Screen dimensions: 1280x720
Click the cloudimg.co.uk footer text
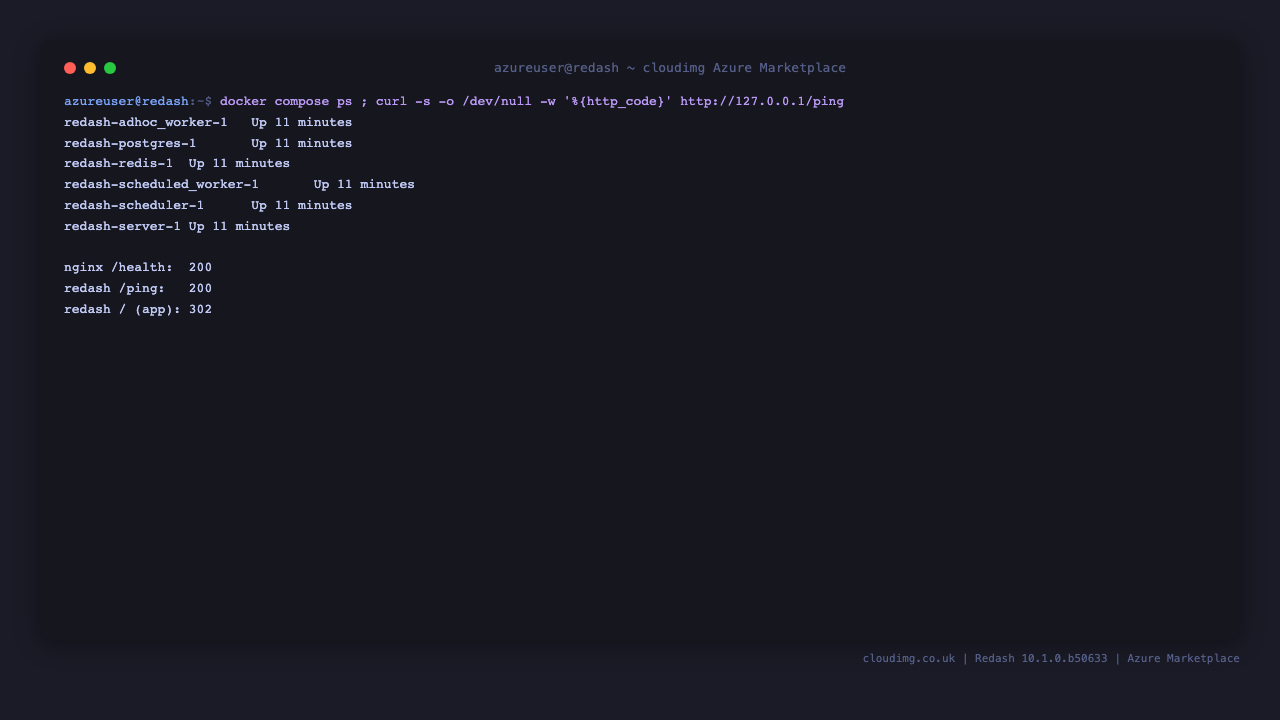(909, 659)
